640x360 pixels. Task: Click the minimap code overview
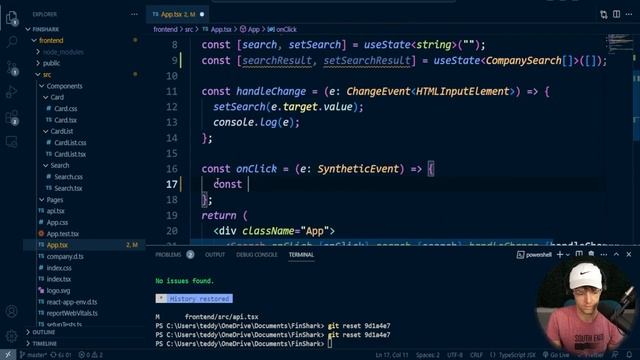[x=619, y=43]
